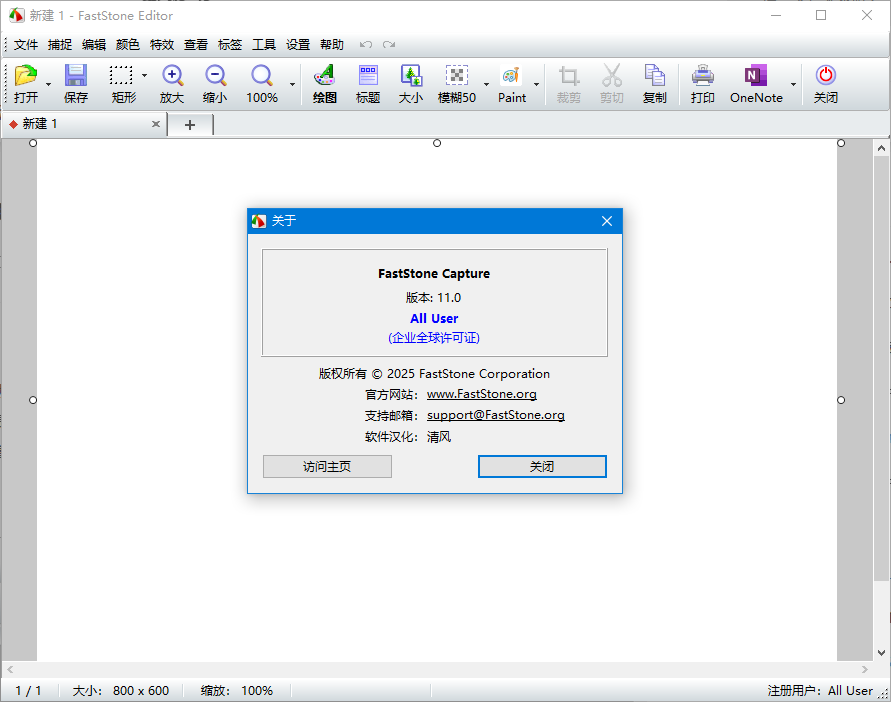Click the vertical scrollbar up arrow

pyautogui.click(x=881, y=148)
